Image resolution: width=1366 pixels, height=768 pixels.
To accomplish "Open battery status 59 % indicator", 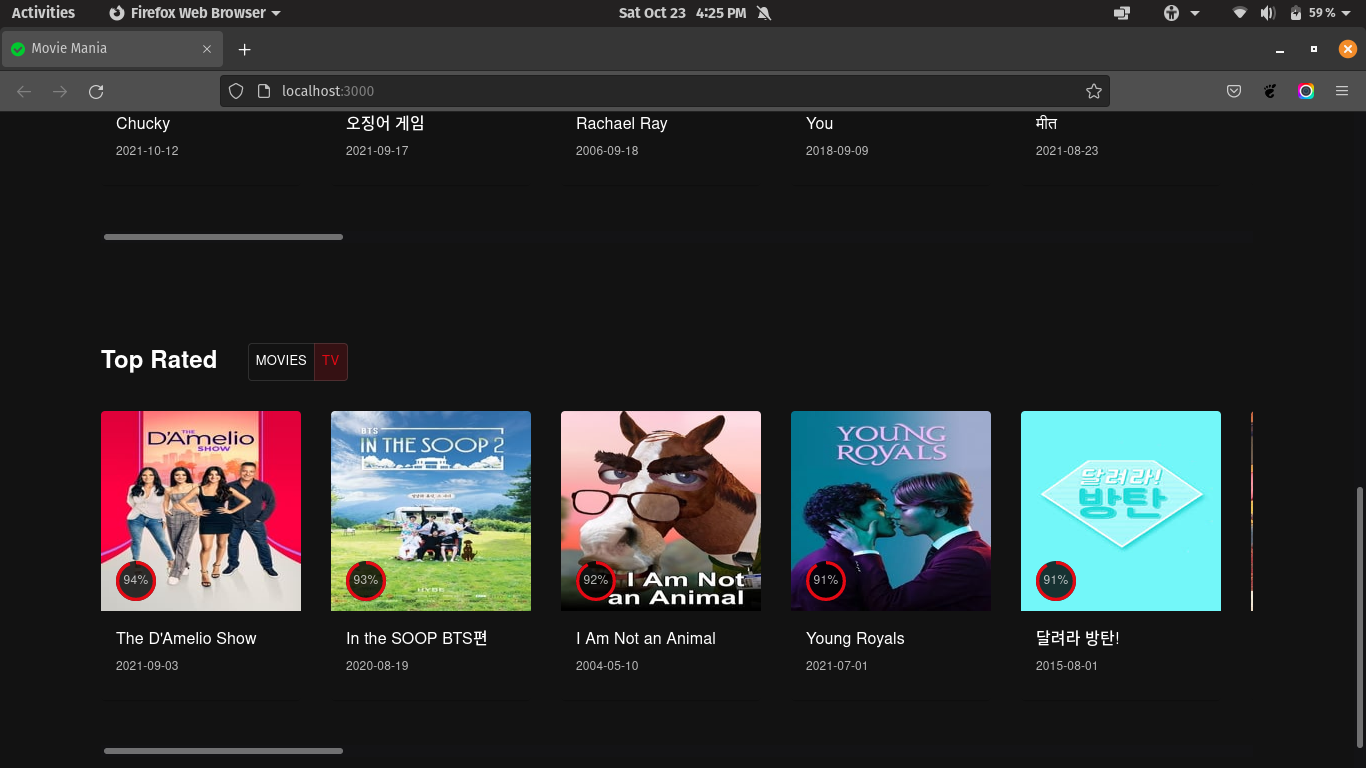I will pos(1318,13).
